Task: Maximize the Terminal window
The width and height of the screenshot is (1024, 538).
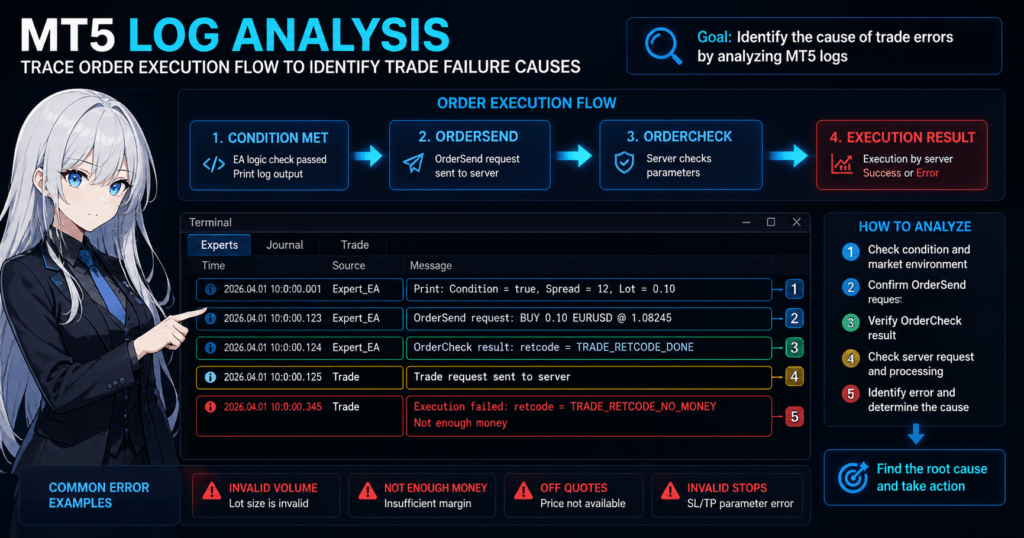Action: [771, 222]
